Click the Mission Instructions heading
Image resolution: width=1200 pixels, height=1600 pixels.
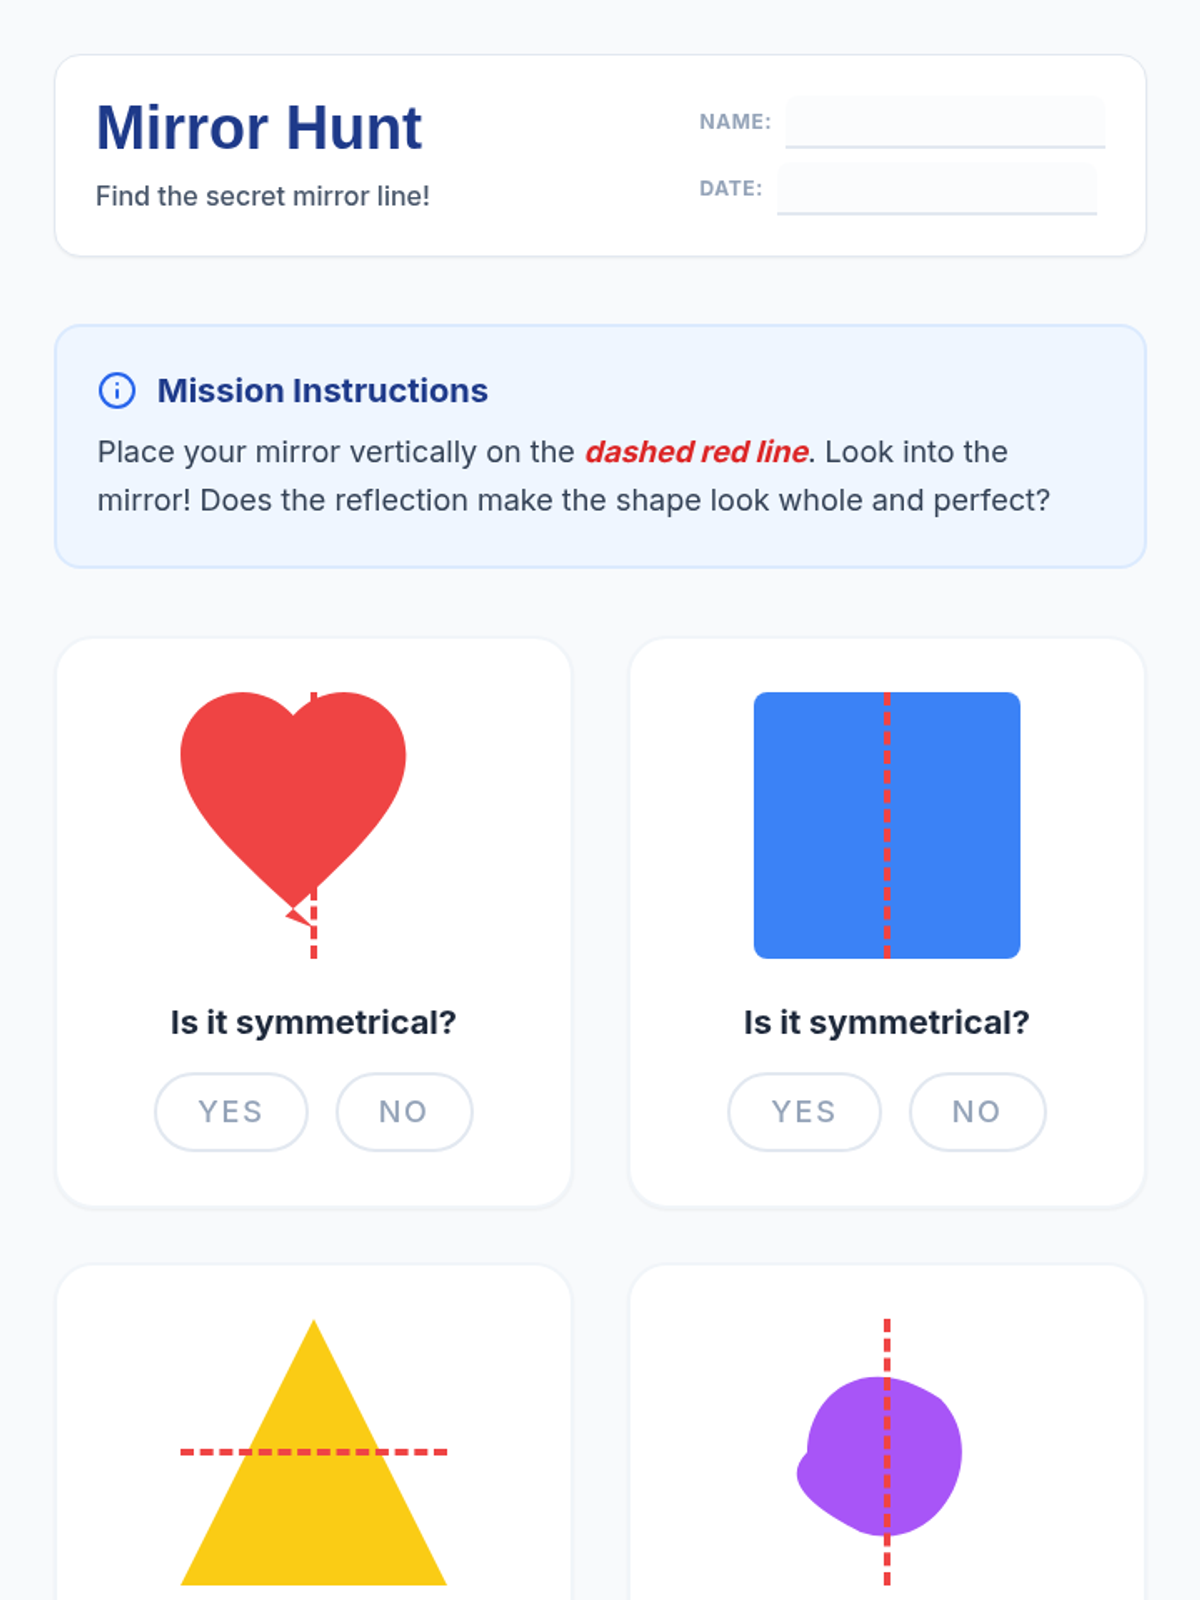click(x=322, y=390)
